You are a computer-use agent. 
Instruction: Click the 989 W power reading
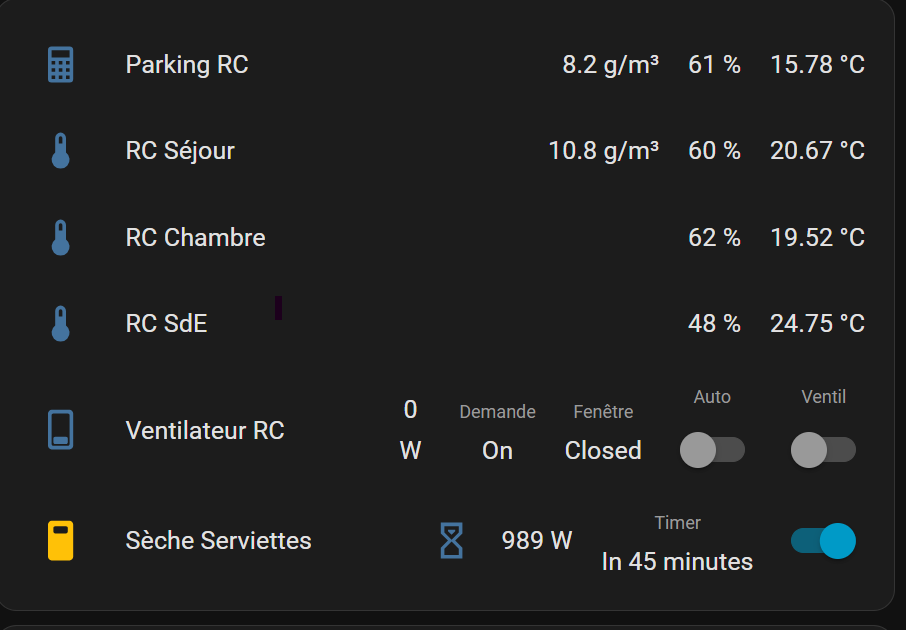[x=537, y=541]
